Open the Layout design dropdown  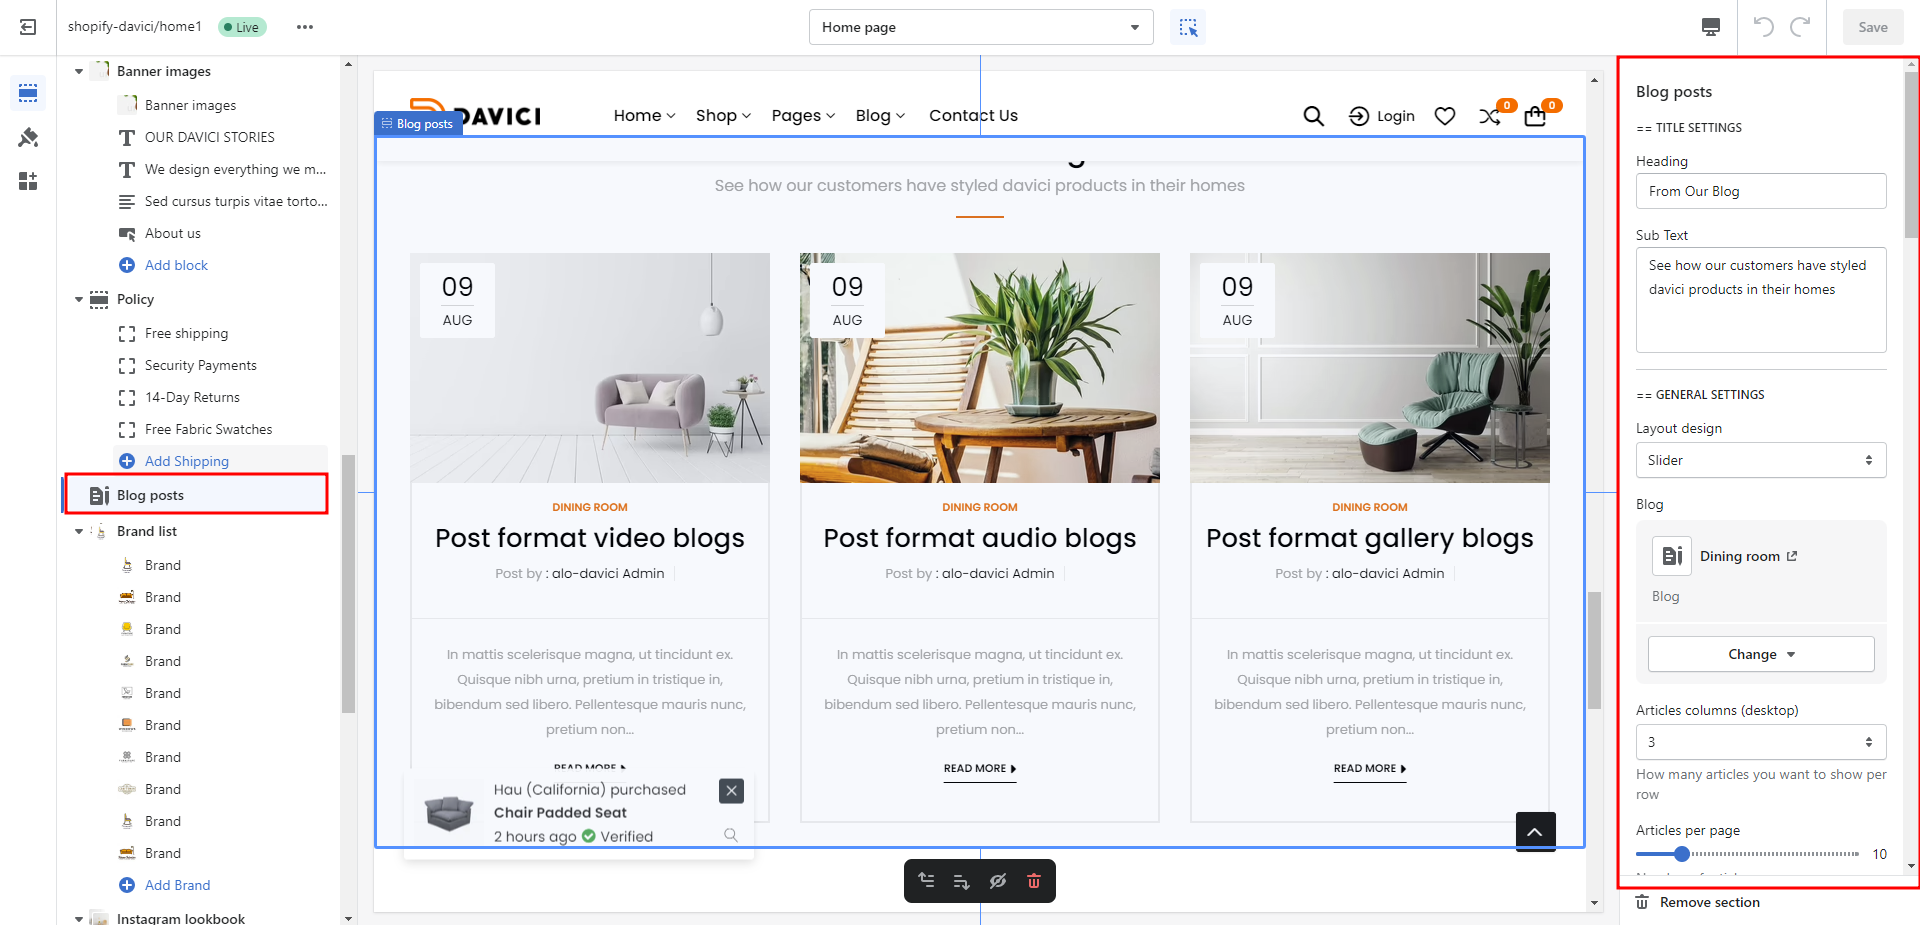[1760, 460]
